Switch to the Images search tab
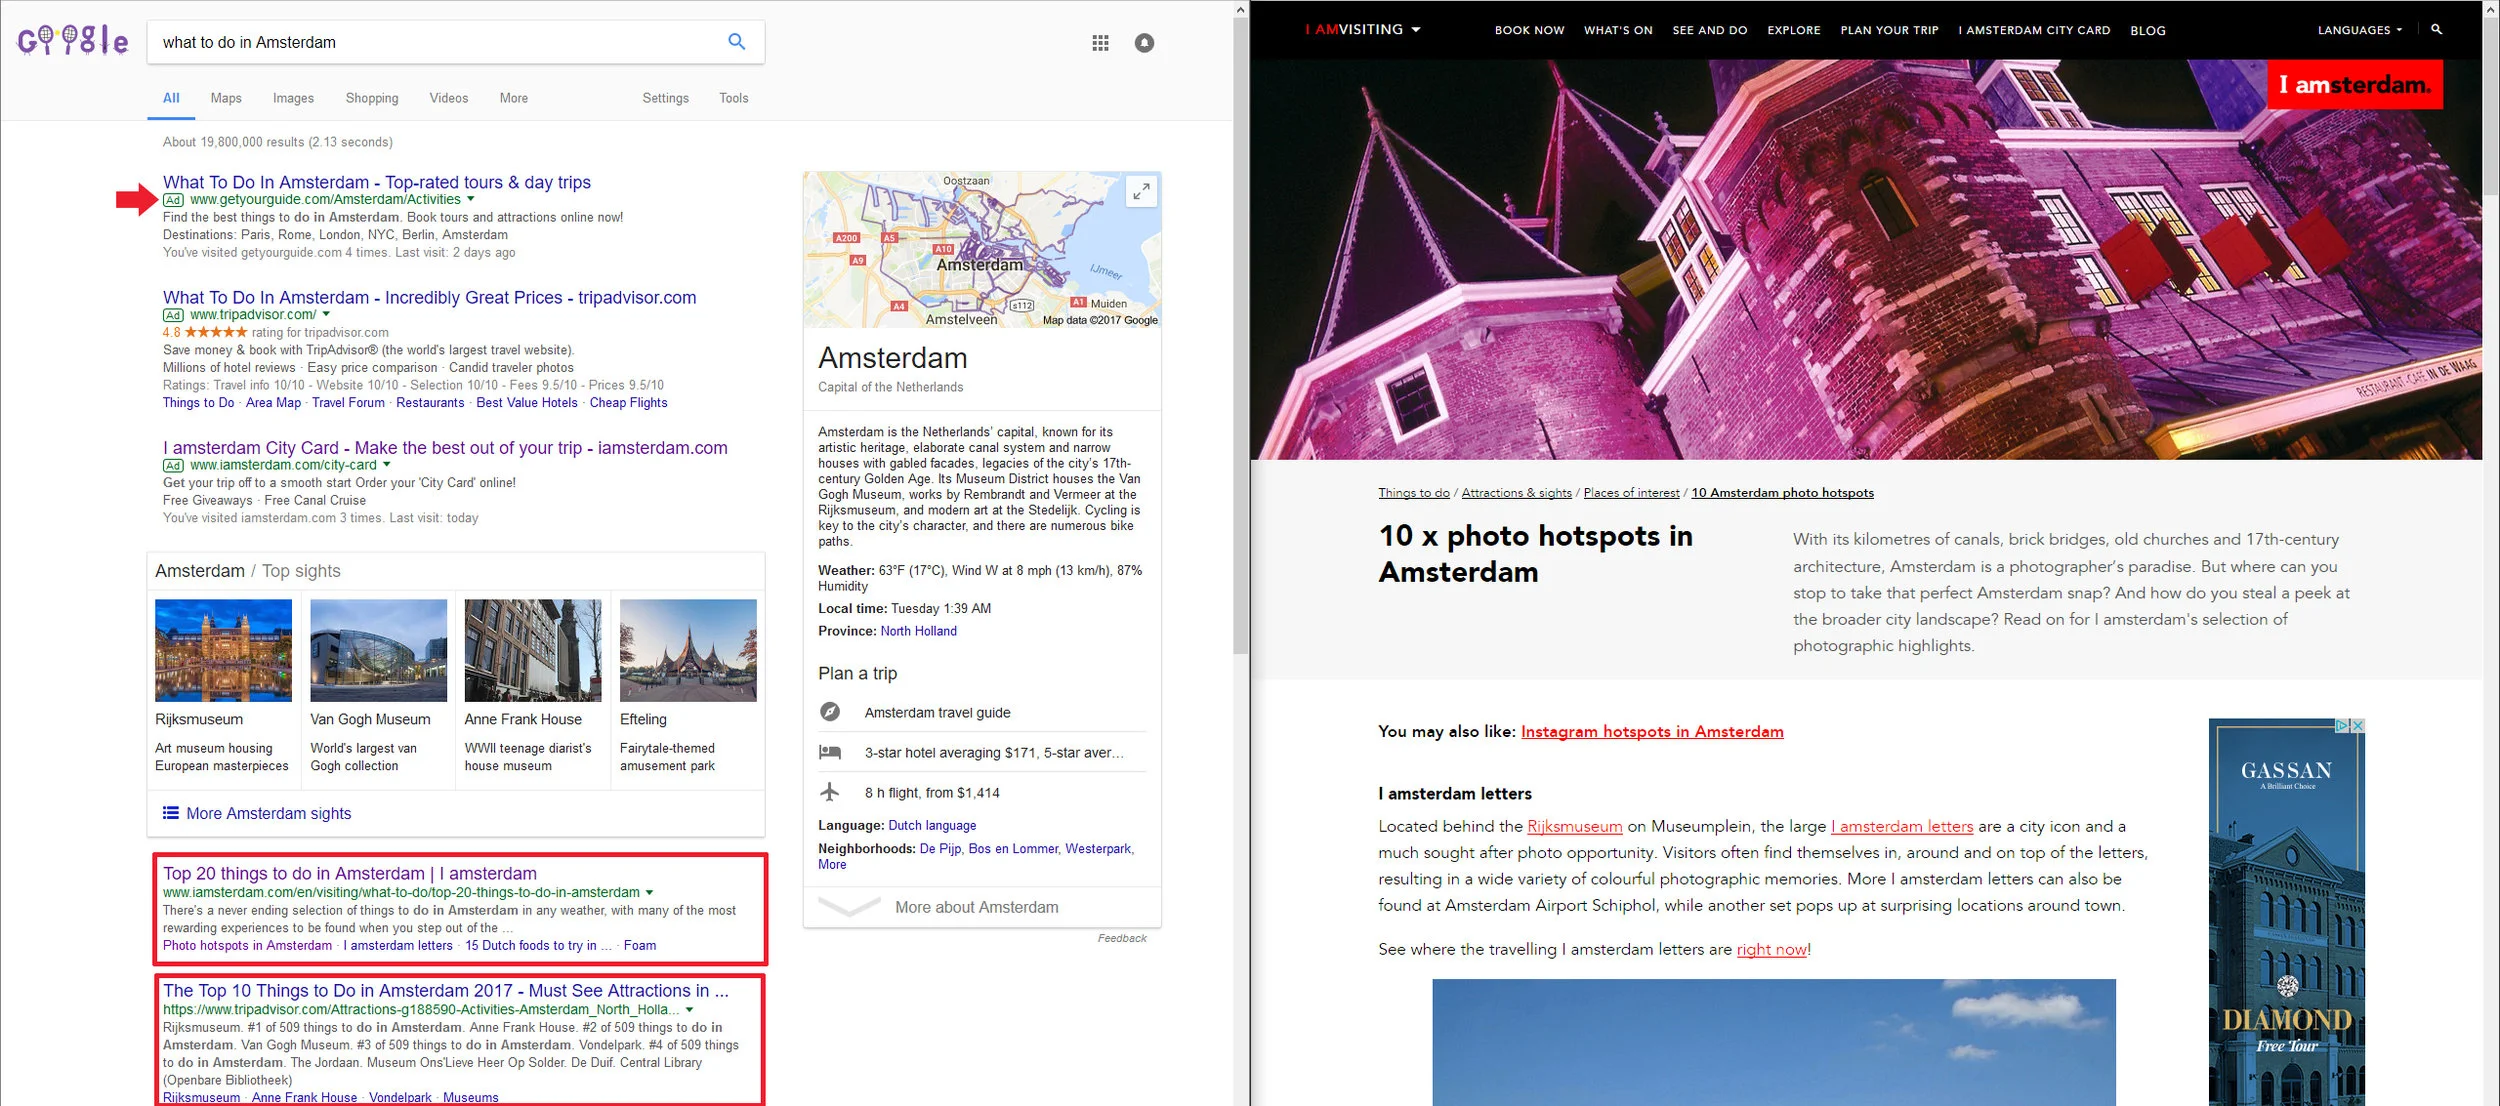The height and width of the screenshot is (1106, 2500). coord(293,98)
